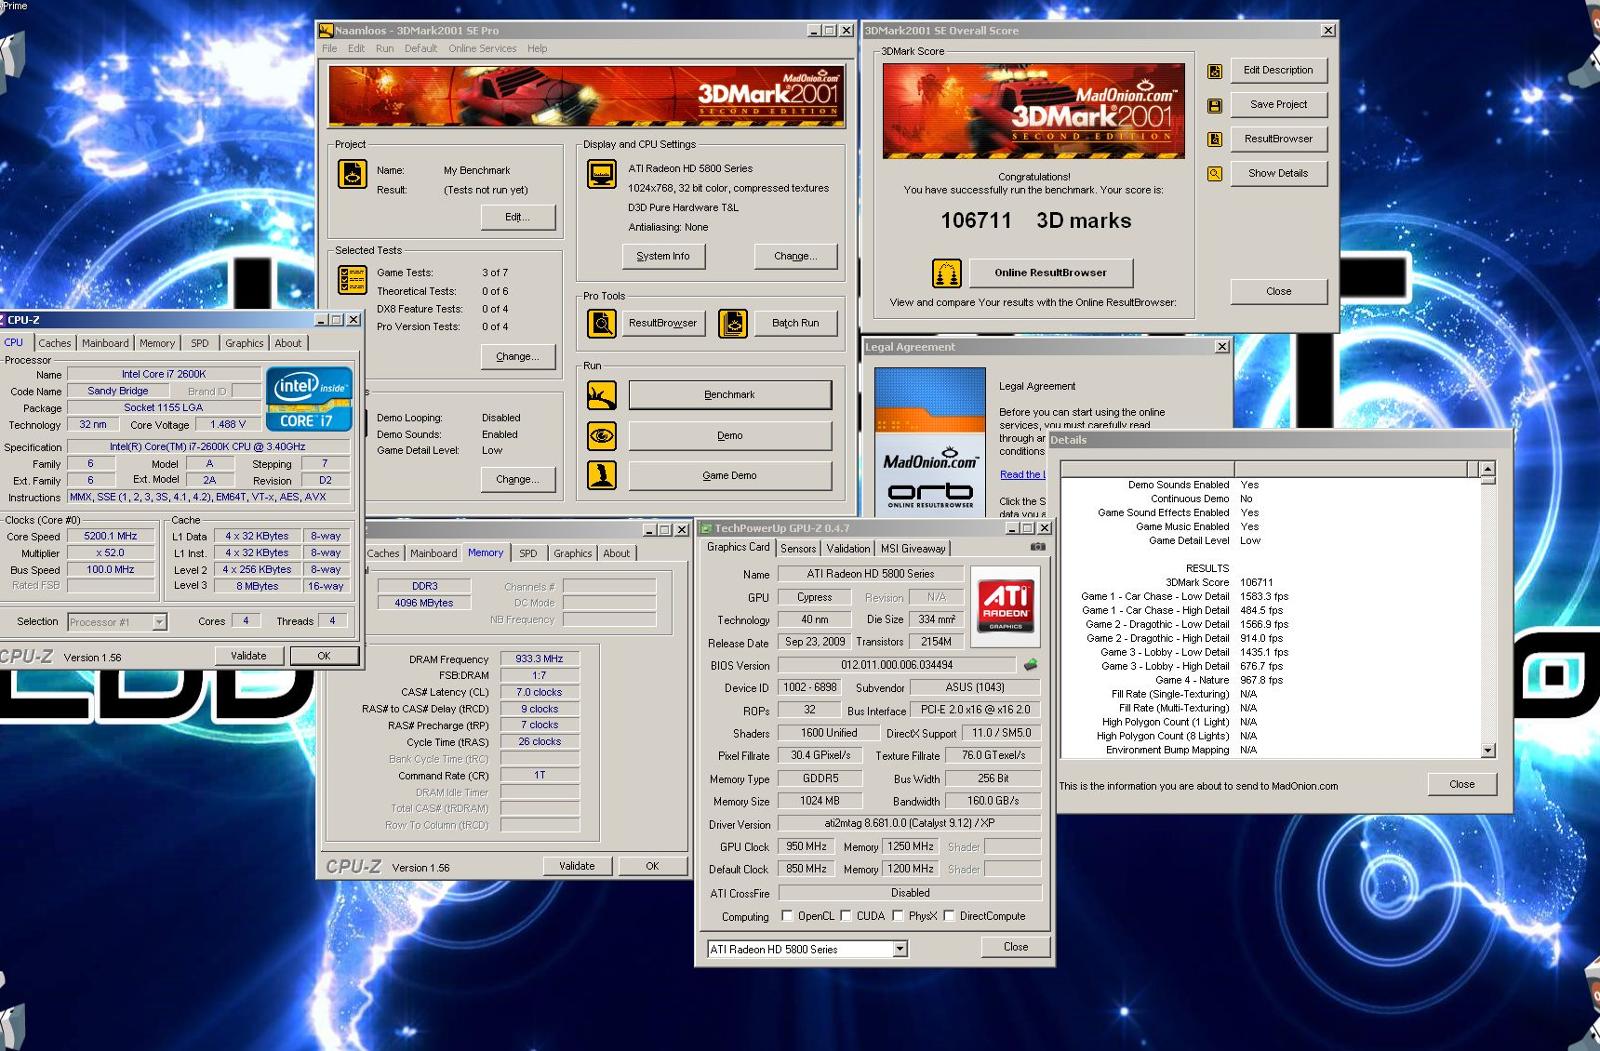1600x1051 pixels.
Task: Switch to the About tab in lower CPU-Z
Action: (617, 553)
